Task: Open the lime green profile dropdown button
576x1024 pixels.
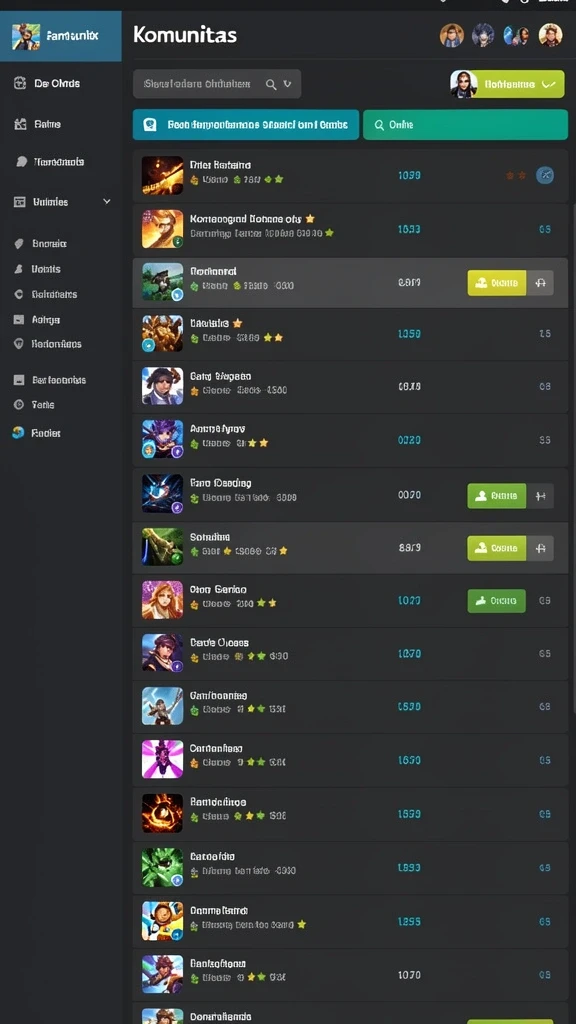Action: (x=507, y=84)
